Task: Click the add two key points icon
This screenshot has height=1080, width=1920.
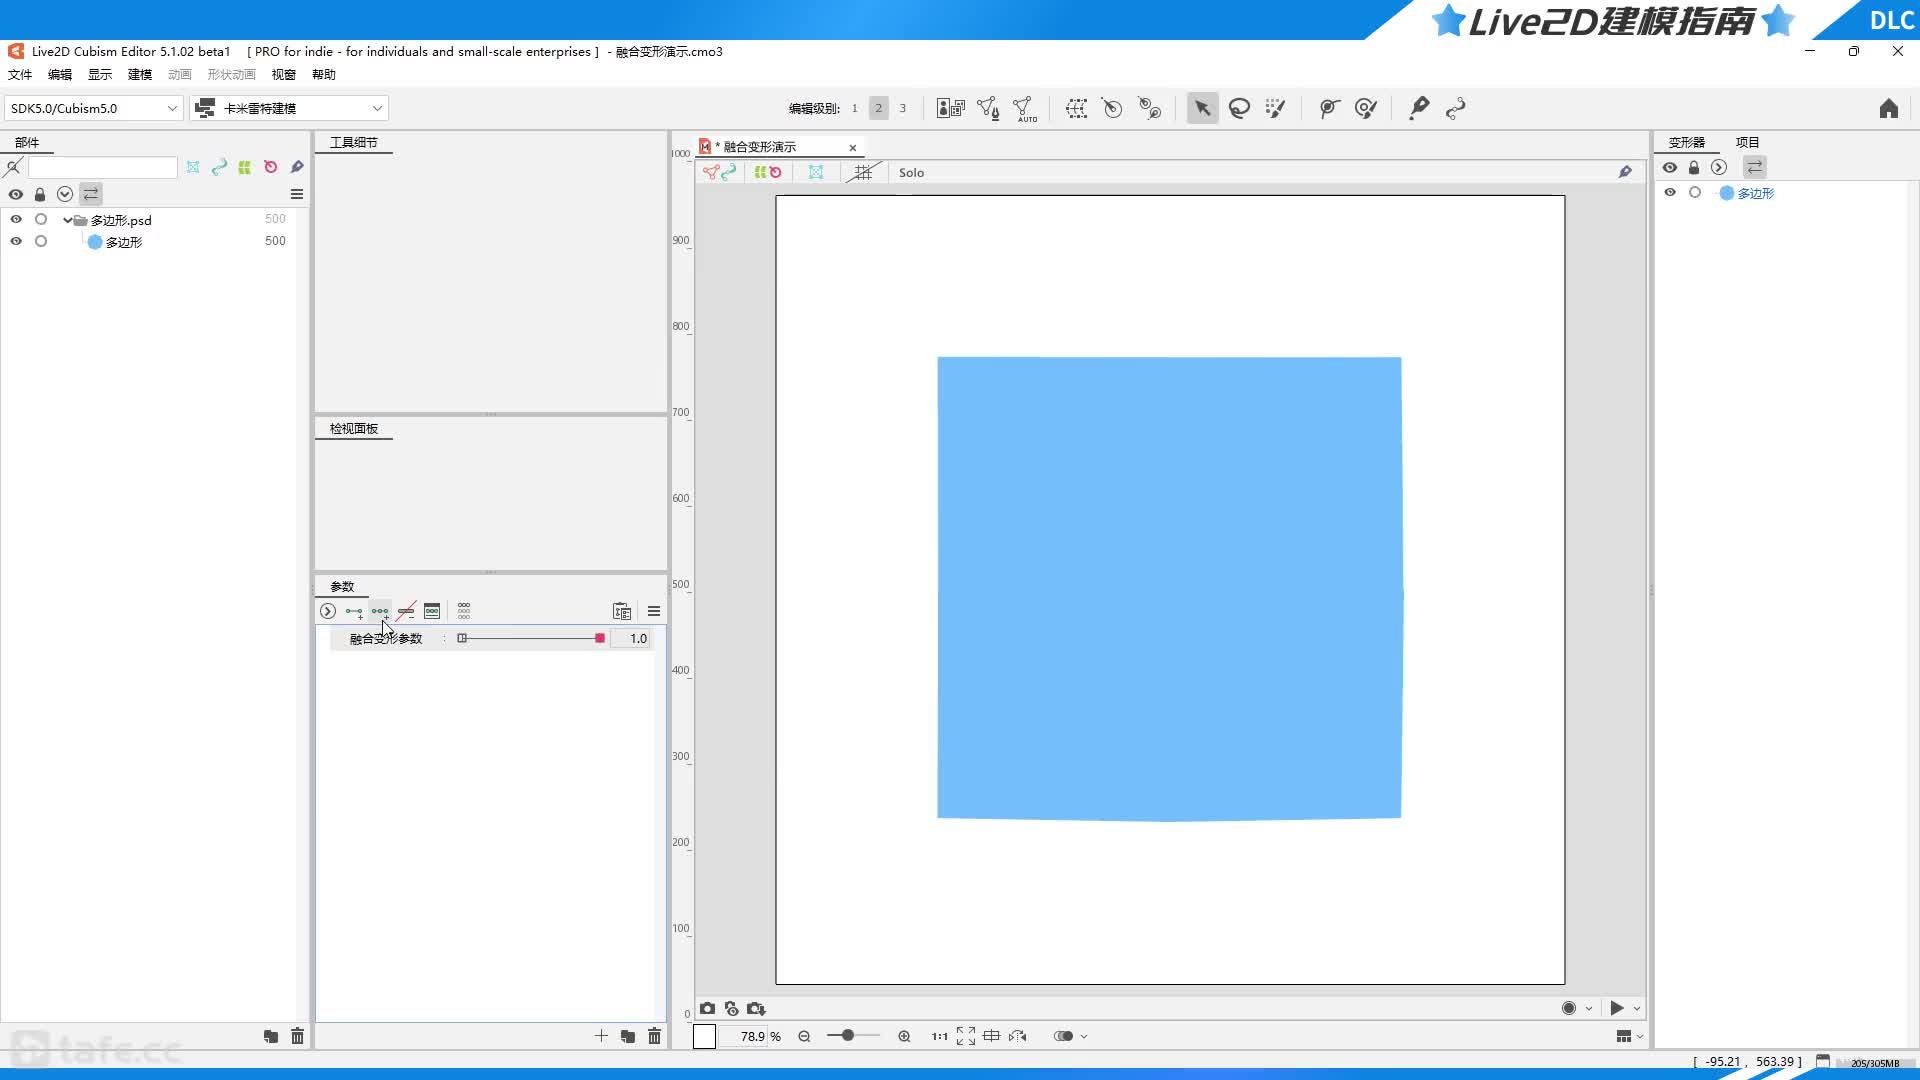Action: 354,611
